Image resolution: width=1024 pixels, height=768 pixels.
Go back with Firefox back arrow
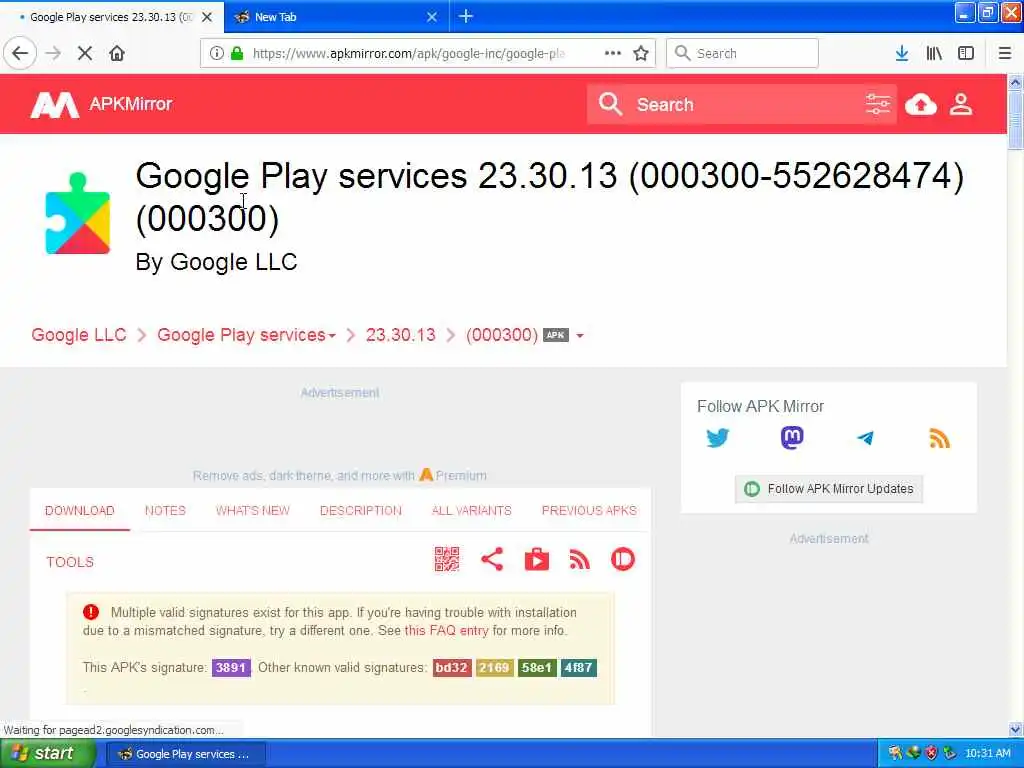click(x=20, y=54)
